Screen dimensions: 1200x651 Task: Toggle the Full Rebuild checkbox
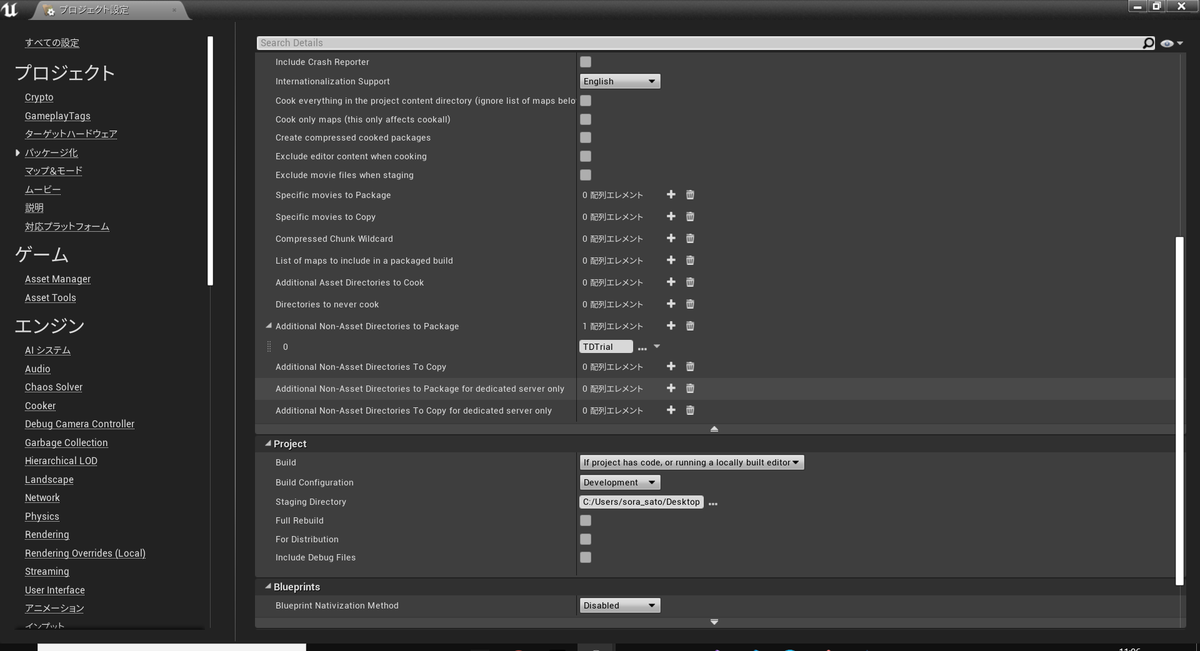pos(586,520)
